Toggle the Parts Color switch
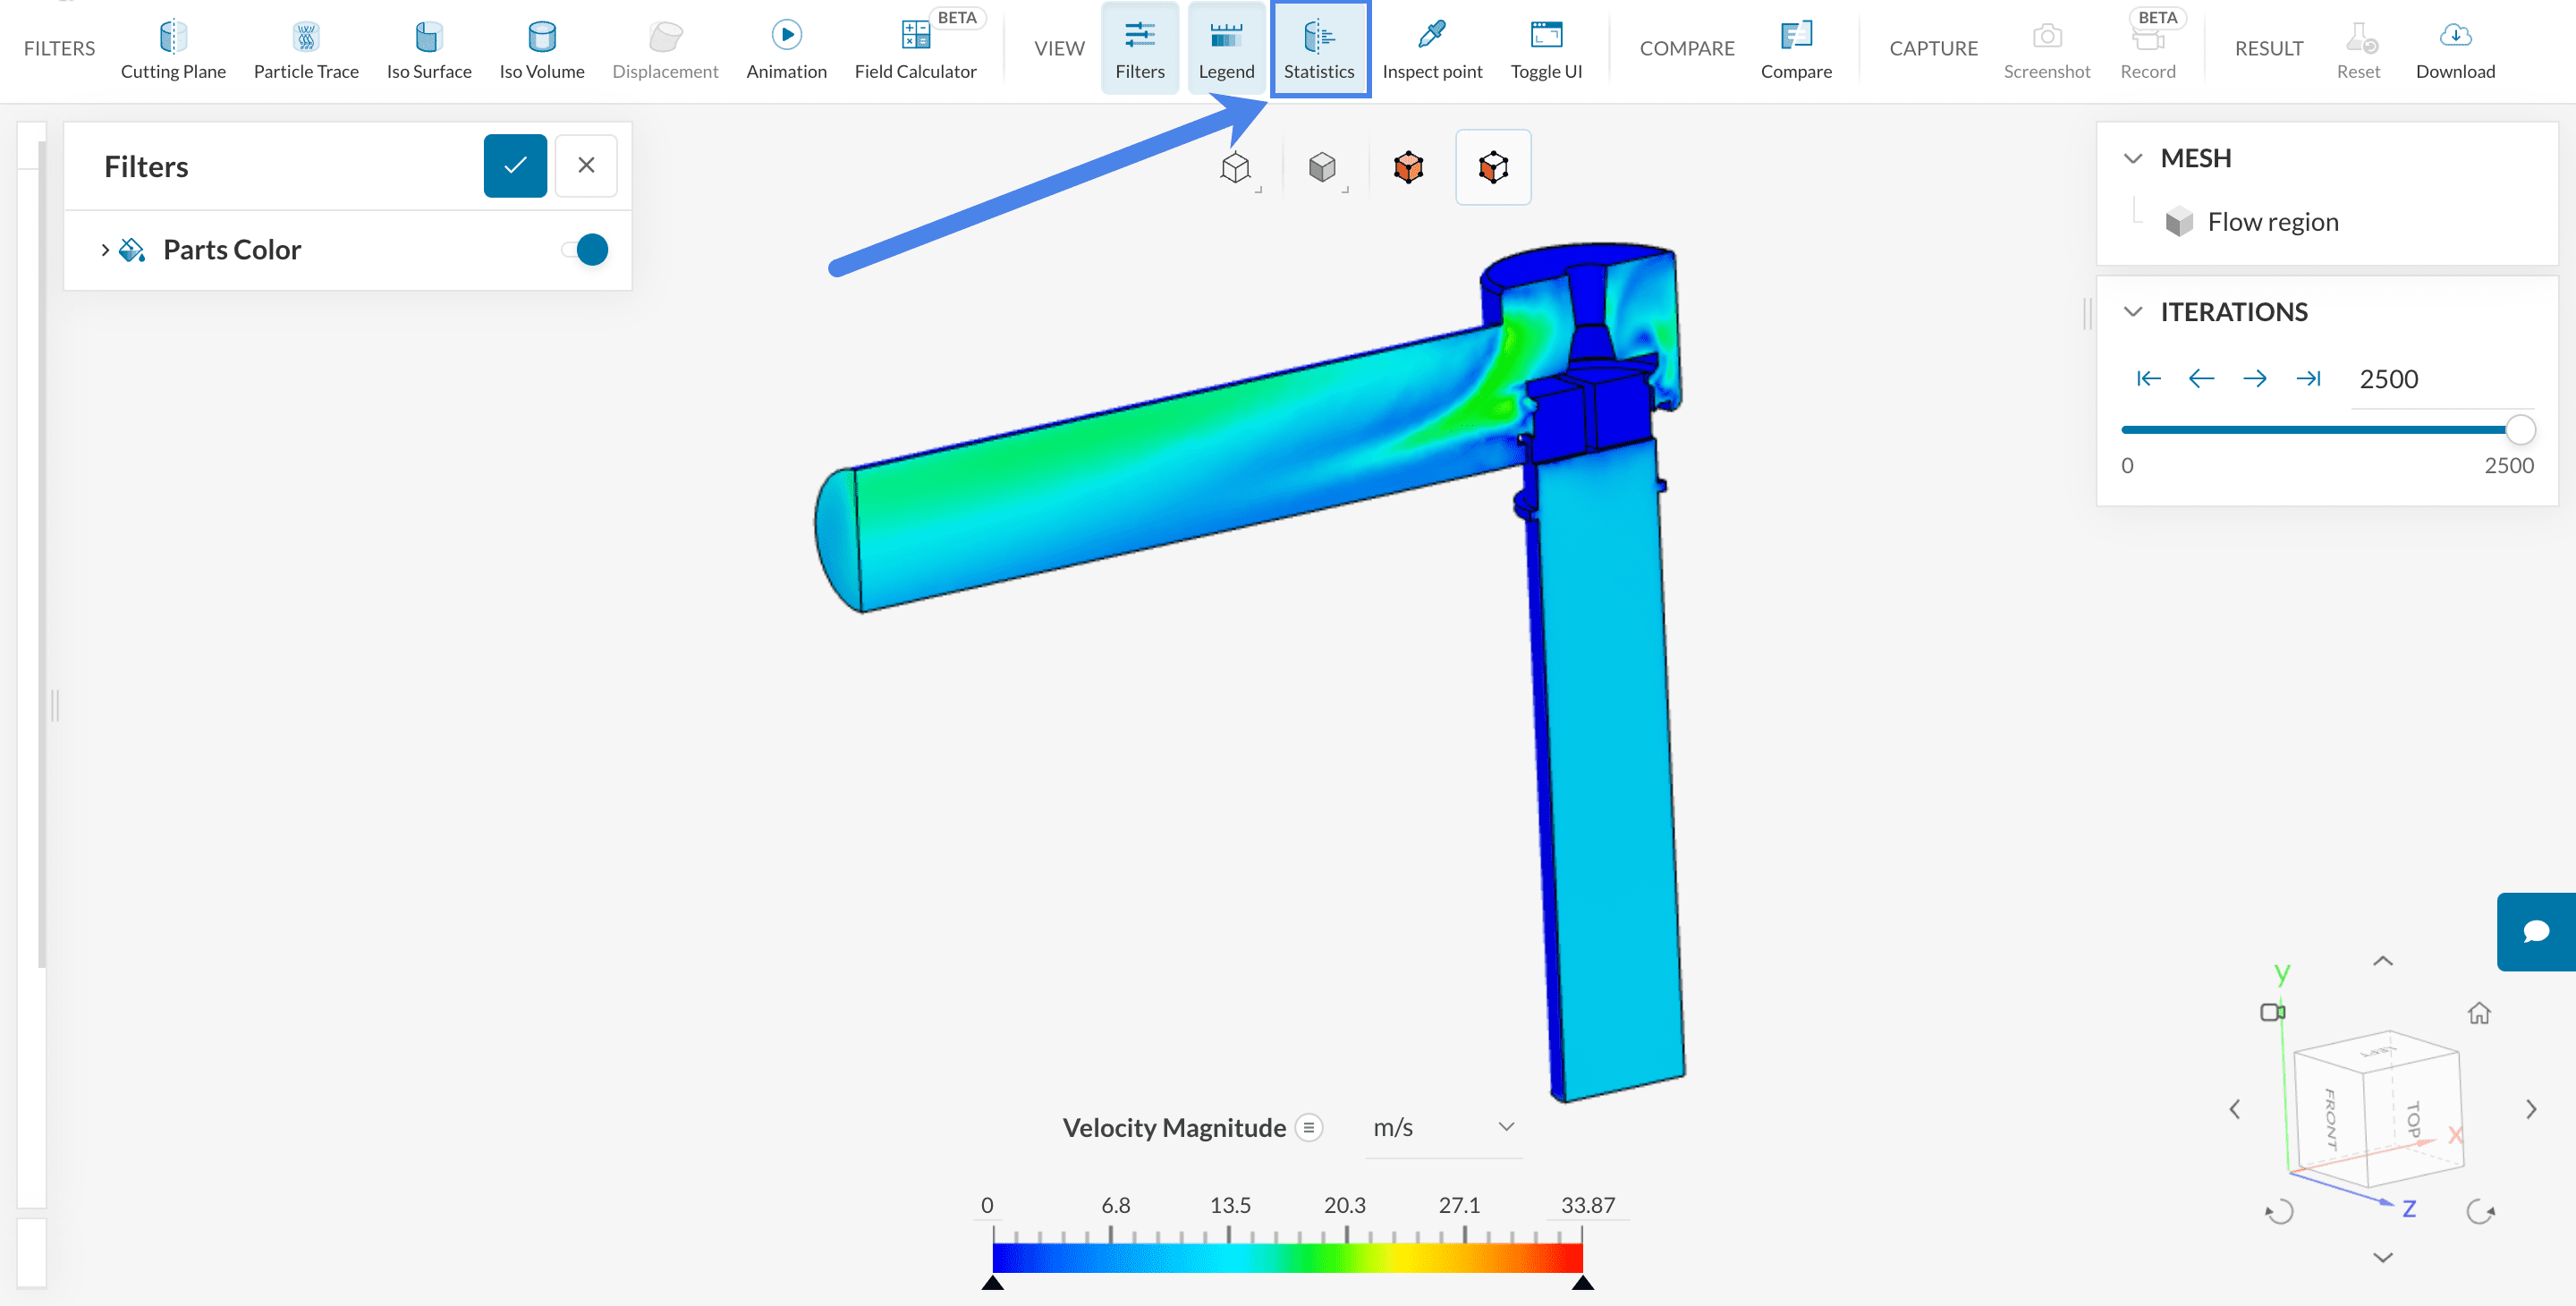Screen dimensions: 2576x1306 (586, 250)
